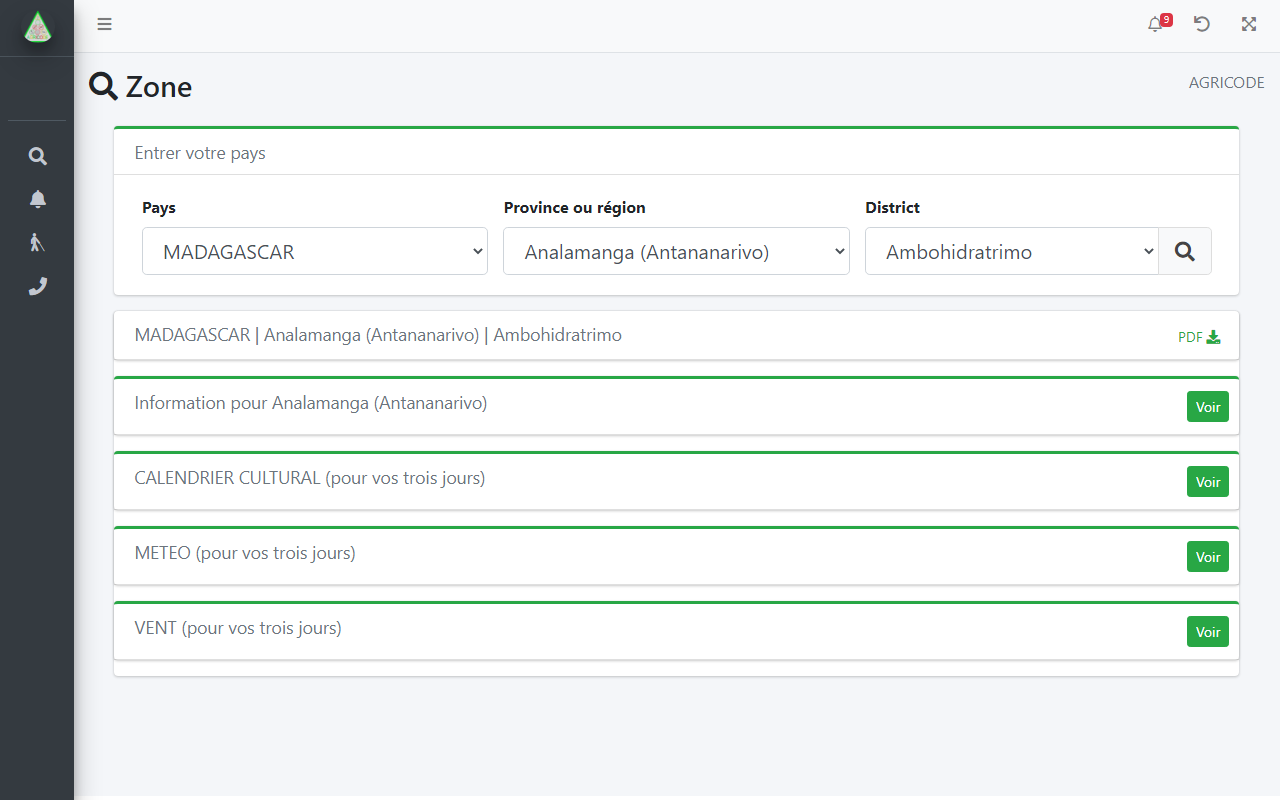Expand the Province ou région dropdown
The image size is (1280, 800).
[x=676, y=251]
